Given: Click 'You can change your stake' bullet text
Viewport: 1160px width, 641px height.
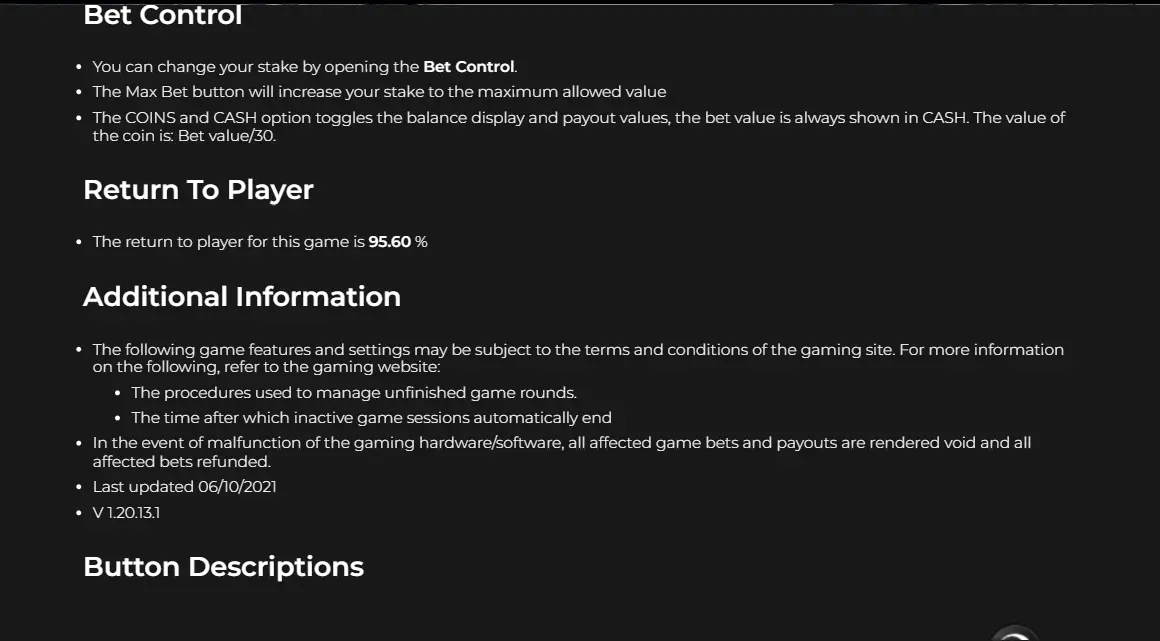Looking at the screenshot, I should tap(305, 67).
